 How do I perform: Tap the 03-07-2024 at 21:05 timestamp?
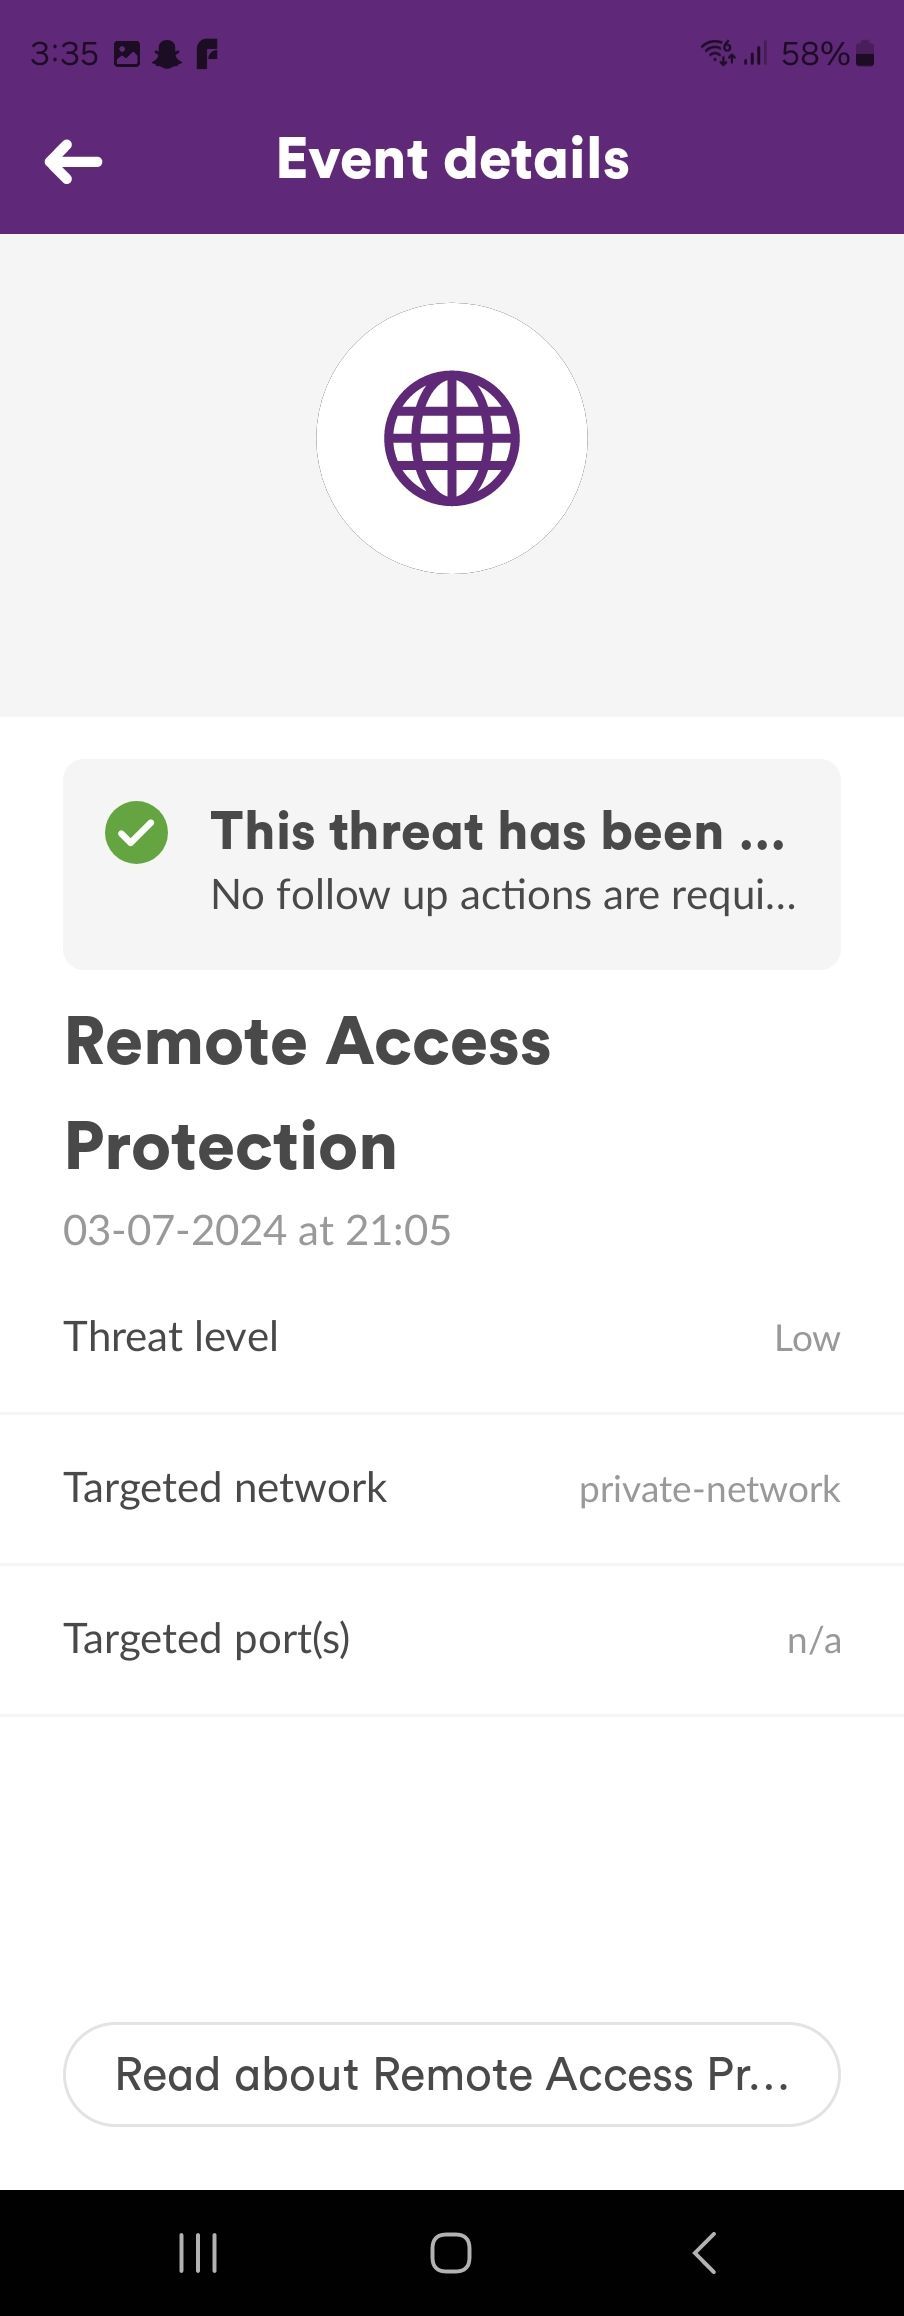257,1230
